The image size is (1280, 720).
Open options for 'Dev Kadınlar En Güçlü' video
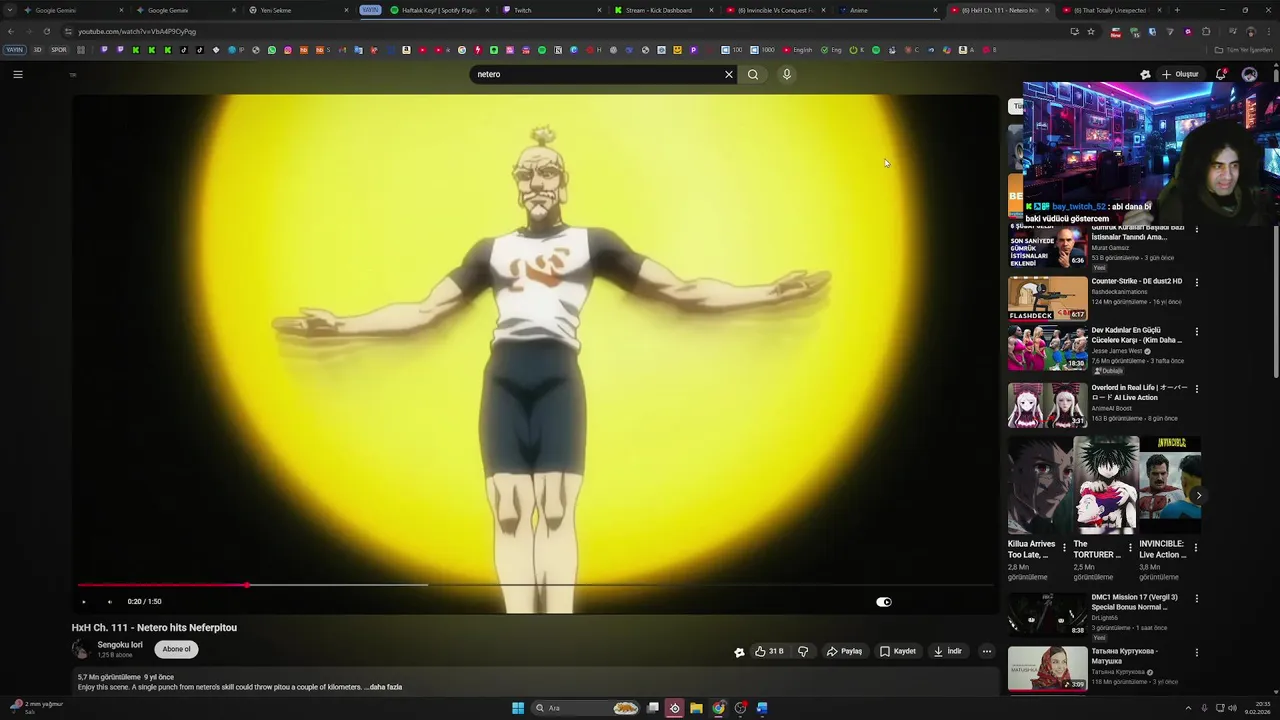pos(1197,331)
